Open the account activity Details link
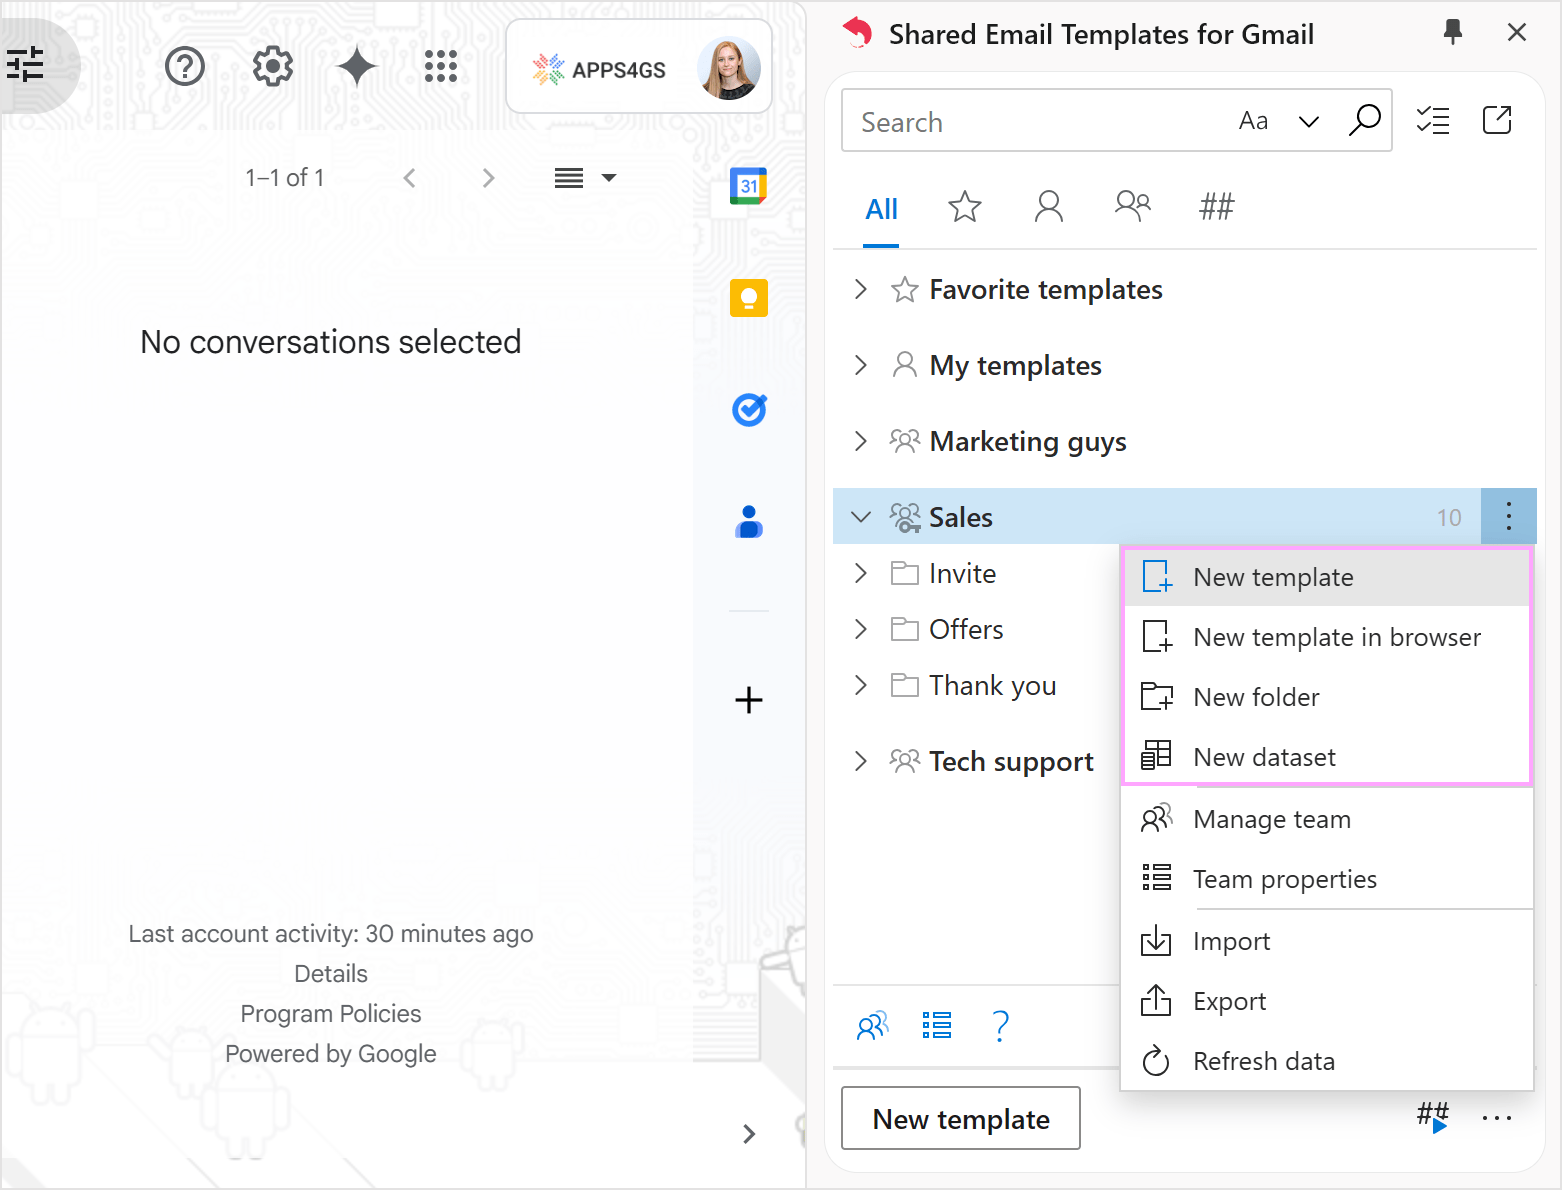The height and width of the screenshot is (1190, 1562). point(331,974)
